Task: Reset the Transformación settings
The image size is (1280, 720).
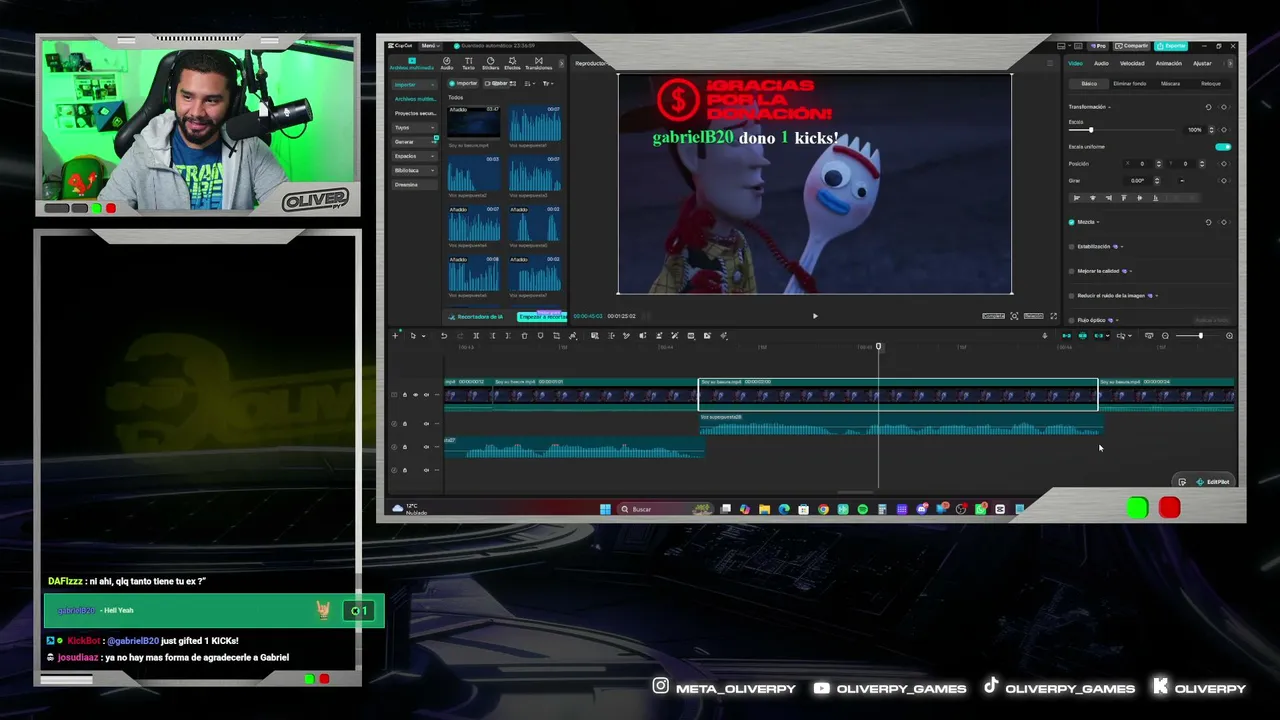Action: click(x=1208, y=107)
